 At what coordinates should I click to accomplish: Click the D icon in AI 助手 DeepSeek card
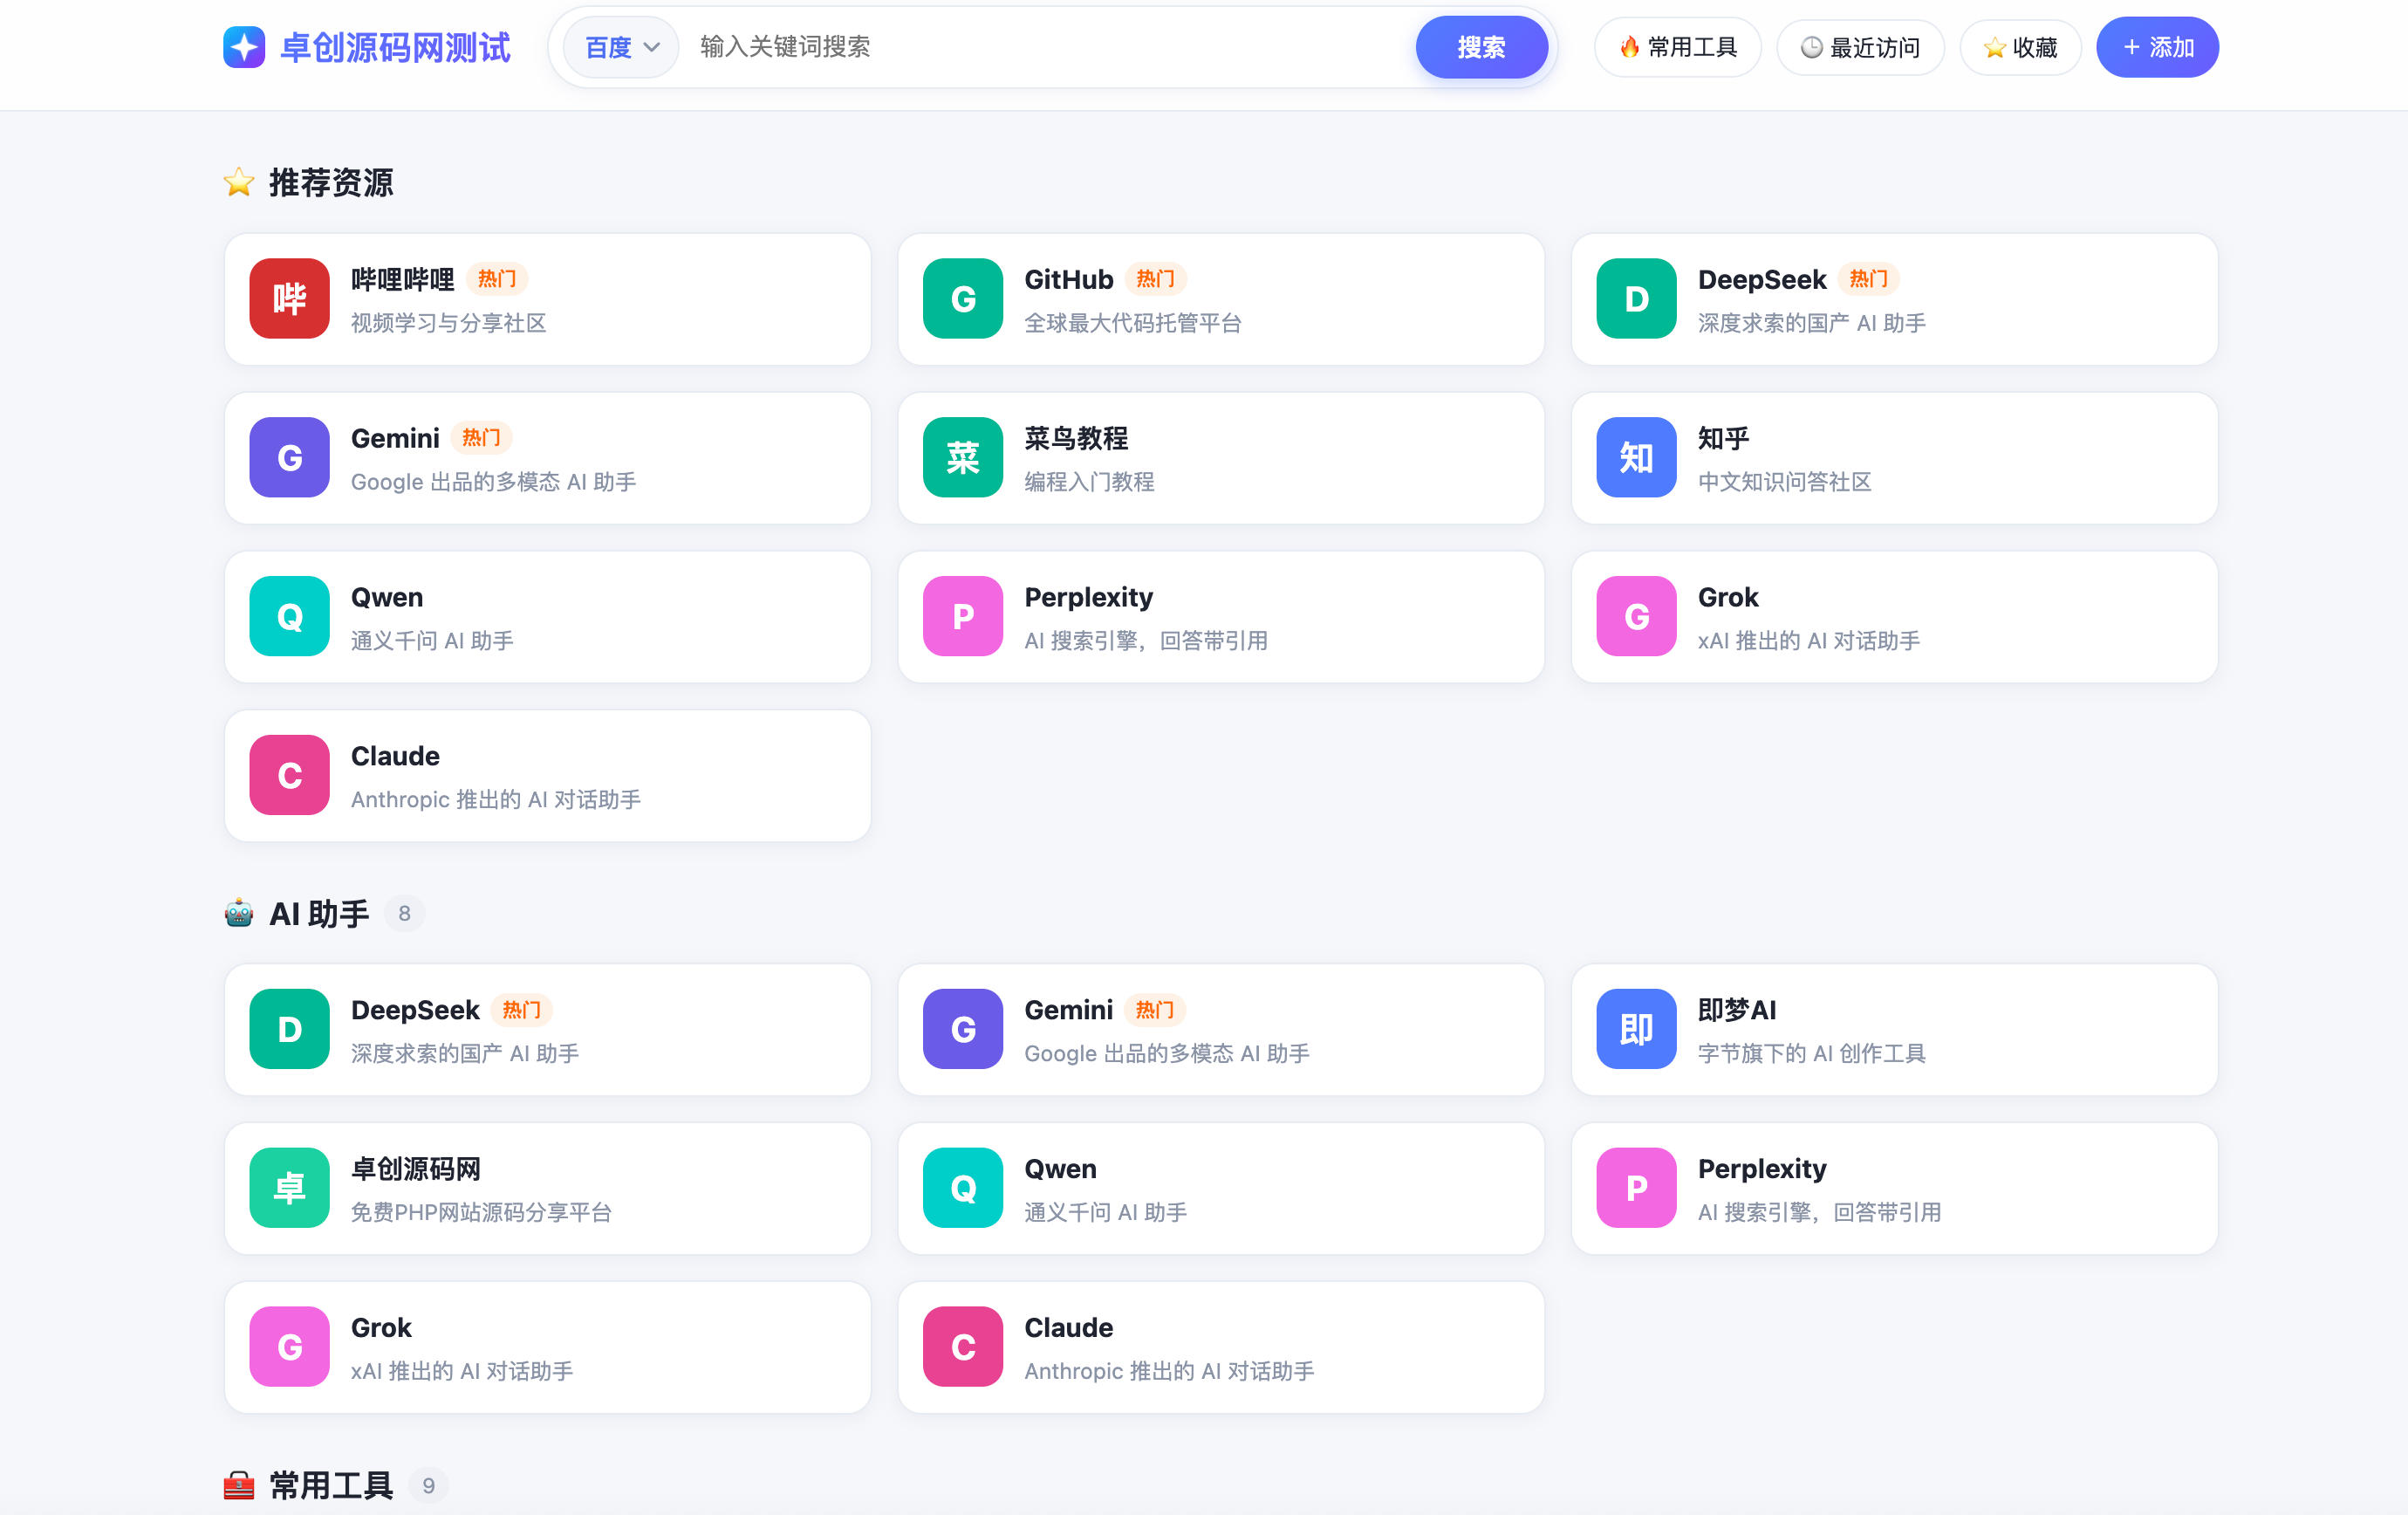point(289,1030)
